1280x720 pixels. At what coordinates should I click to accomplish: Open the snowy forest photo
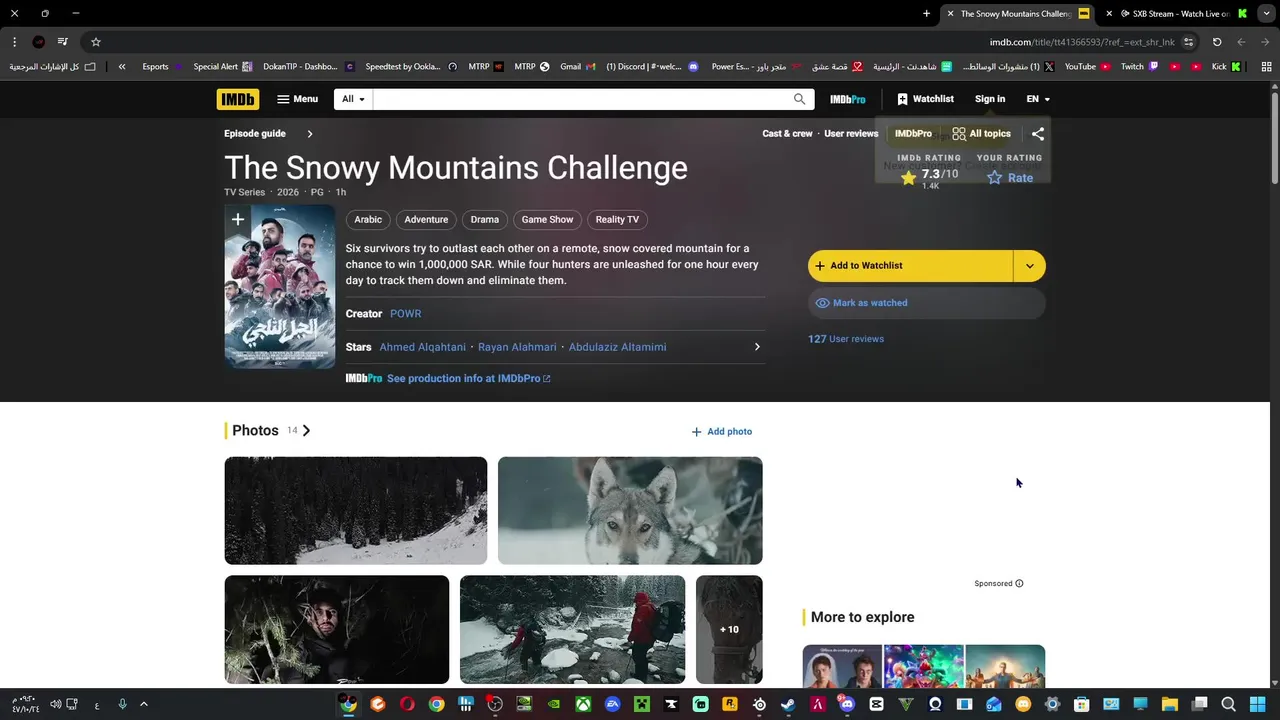point(356,510)
